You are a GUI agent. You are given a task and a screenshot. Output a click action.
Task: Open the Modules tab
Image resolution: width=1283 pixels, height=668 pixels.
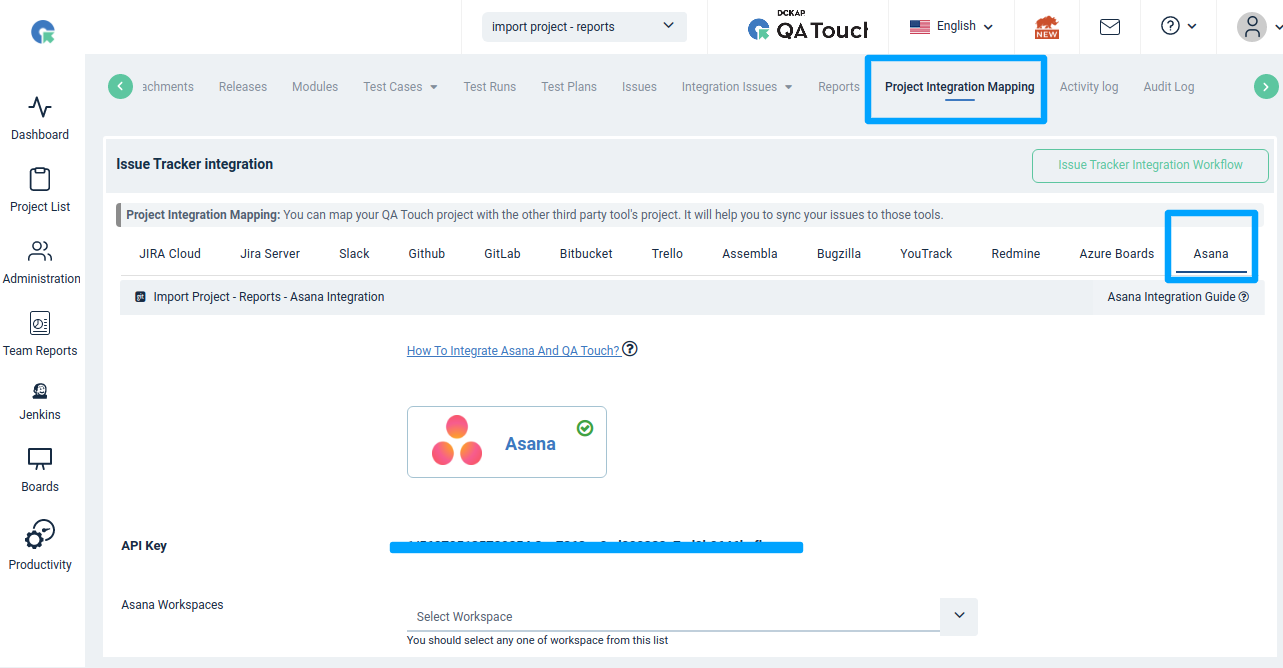click(x=315, y=87)
